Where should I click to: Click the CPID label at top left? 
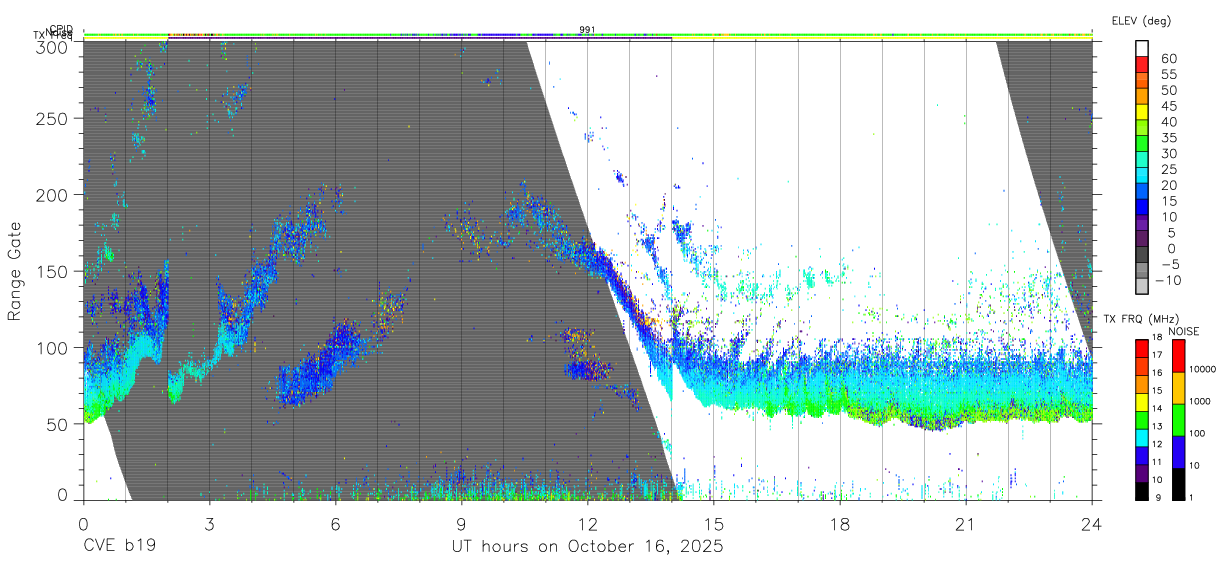(60, 29)
